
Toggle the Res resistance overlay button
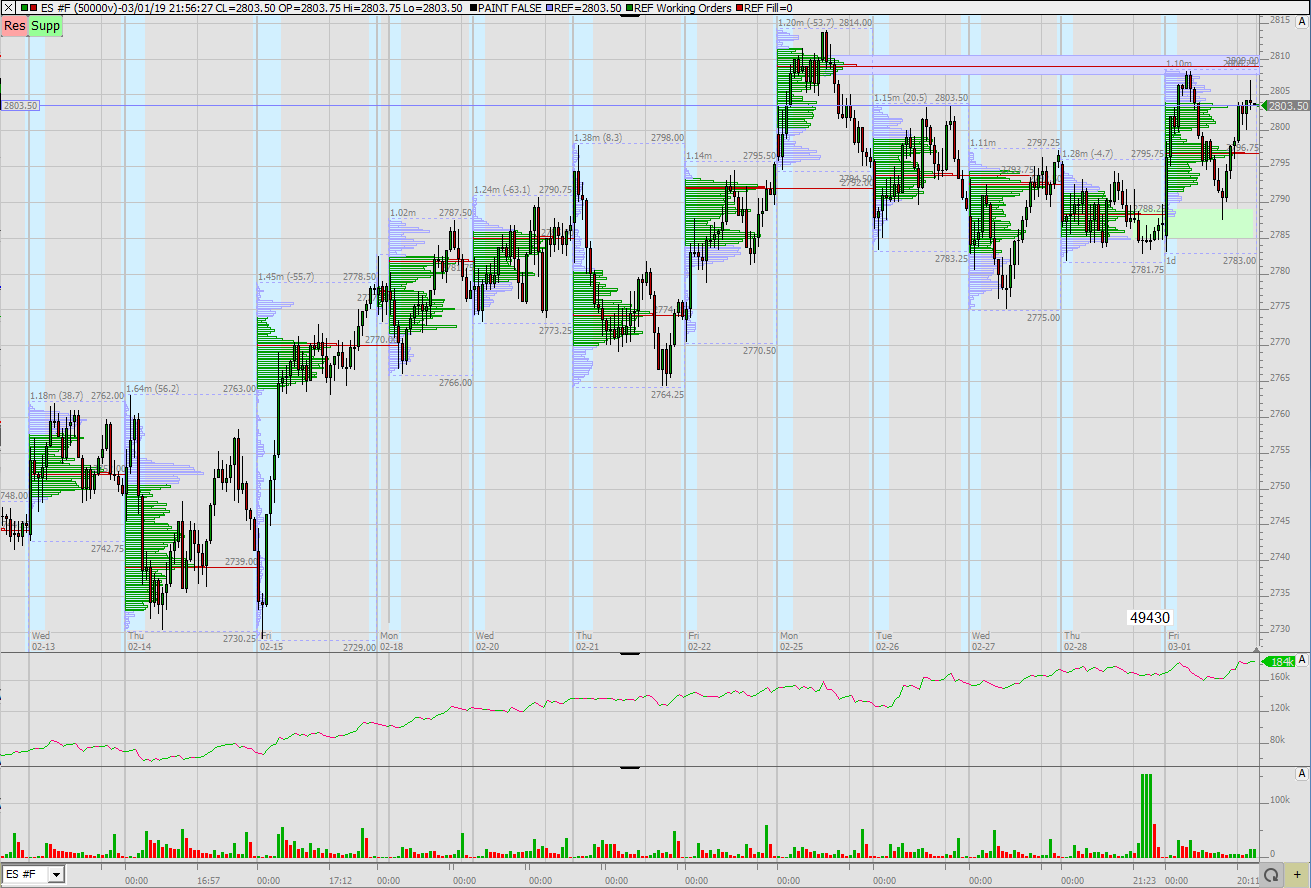(x=13, y=27)
